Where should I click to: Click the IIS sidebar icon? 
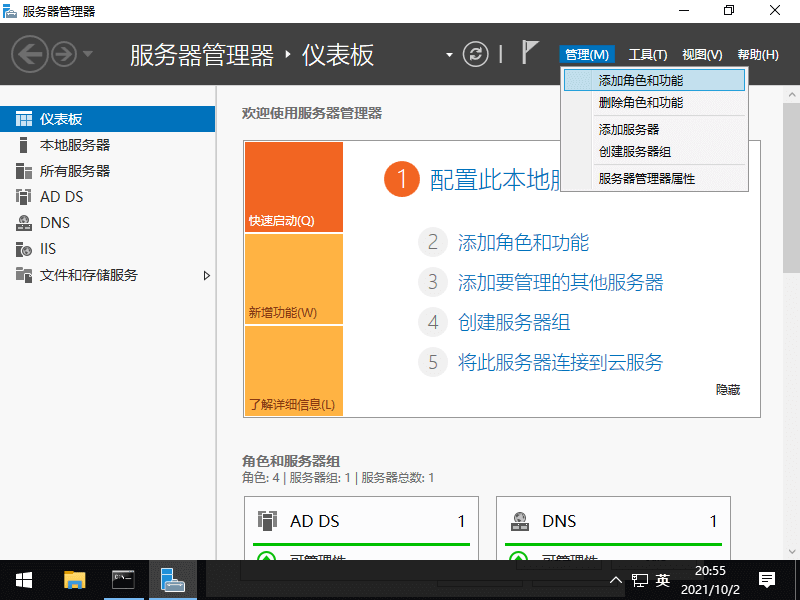(x=23, y=249)
